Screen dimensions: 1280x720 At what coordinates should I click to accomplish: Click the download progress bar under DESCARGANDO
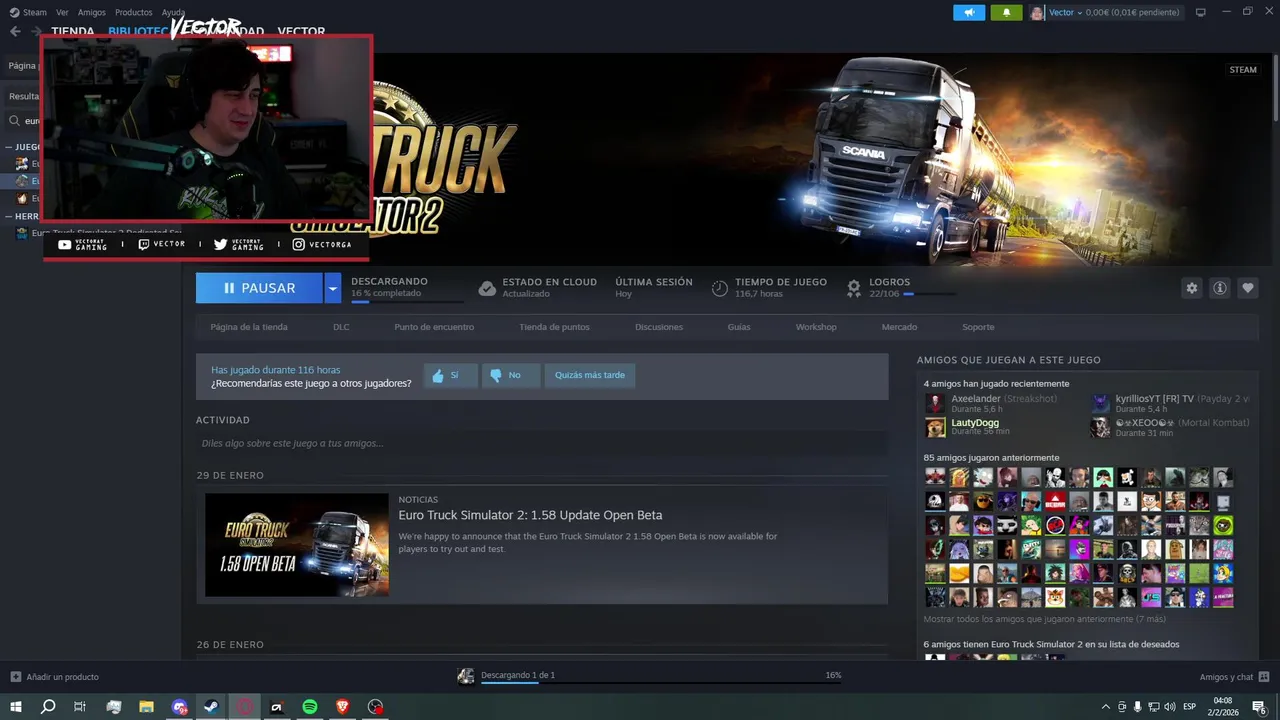407,301
